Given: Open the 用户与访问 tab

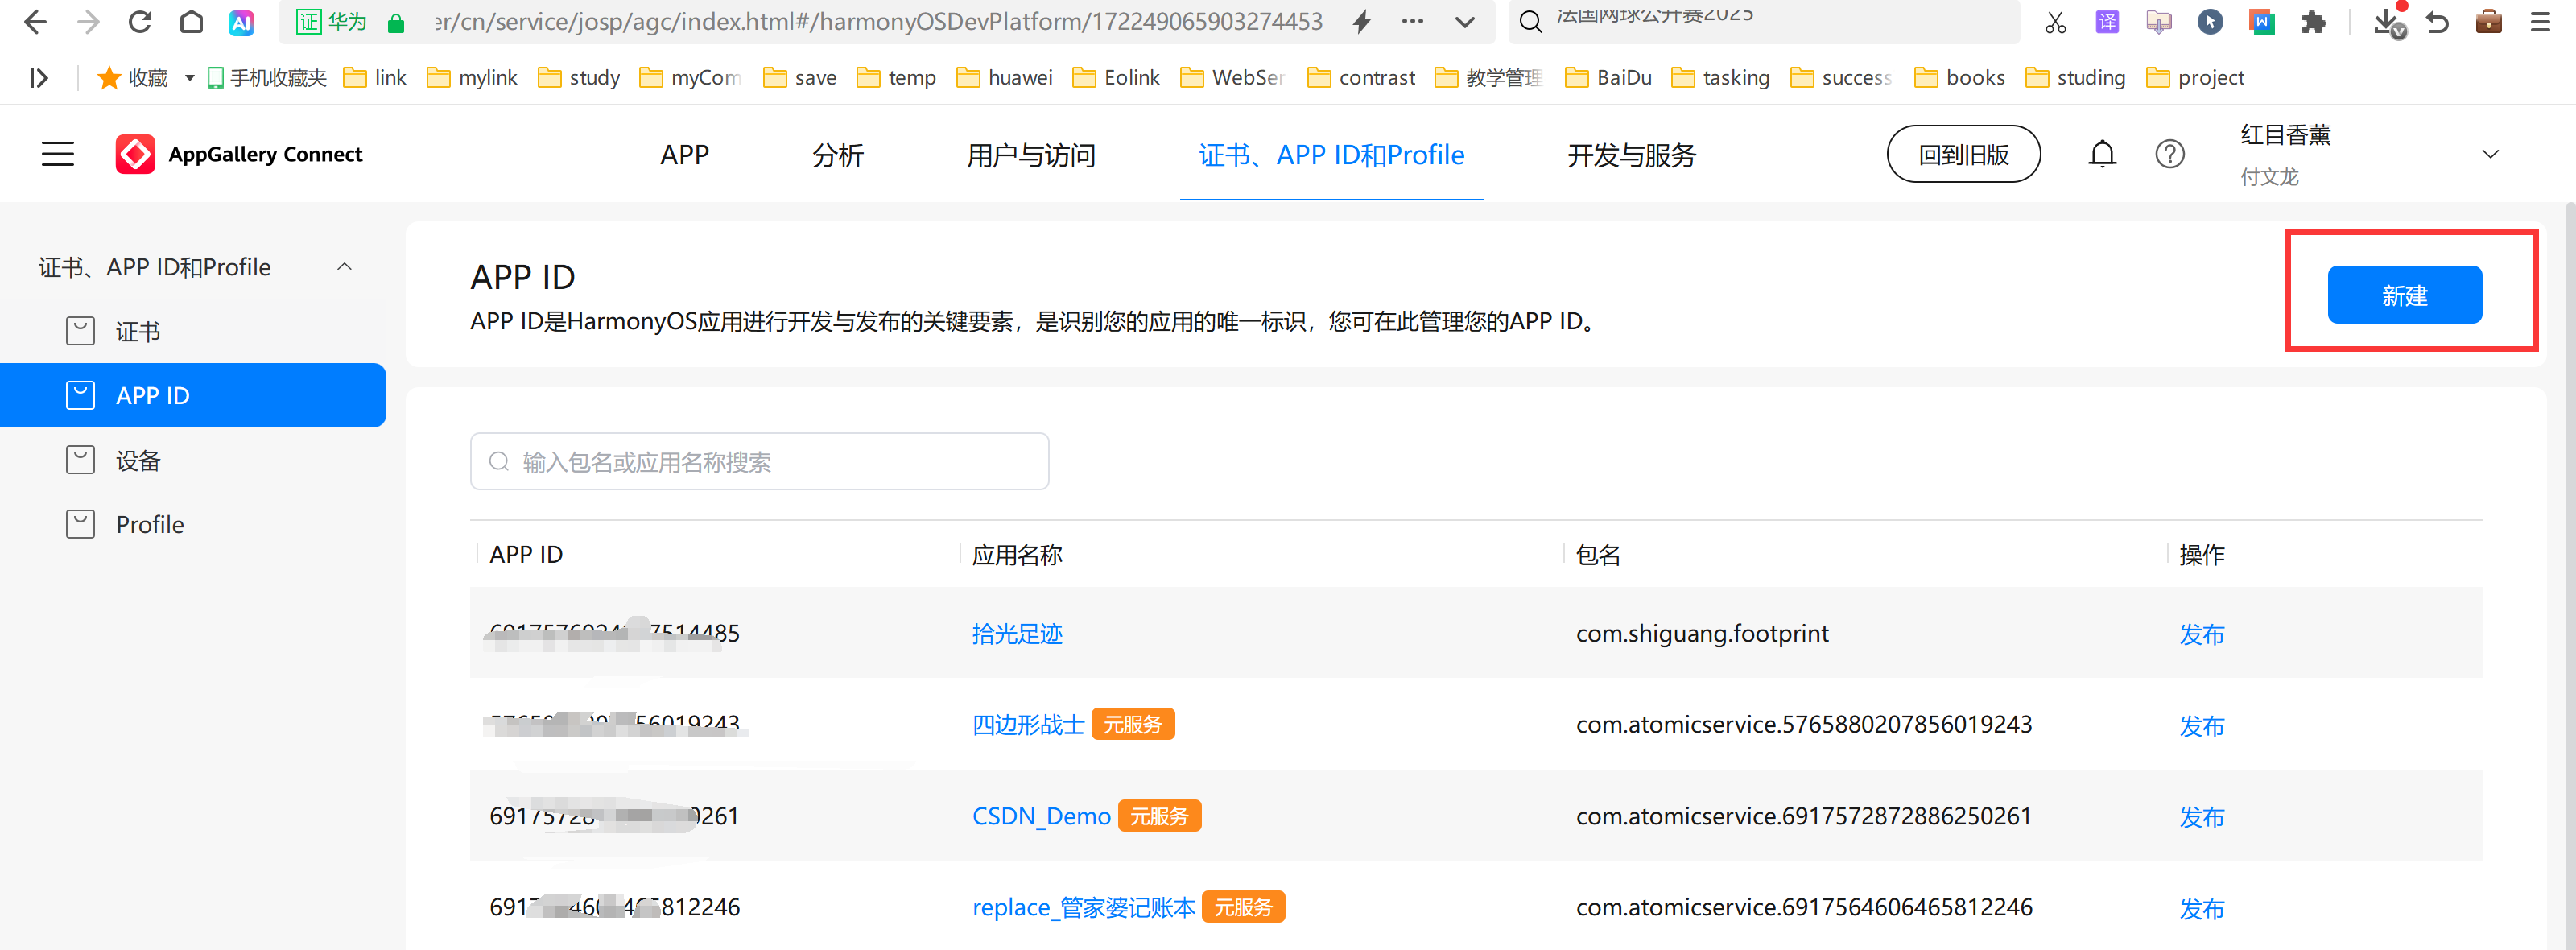Looking at the screenshot, I should (1030, 155).
